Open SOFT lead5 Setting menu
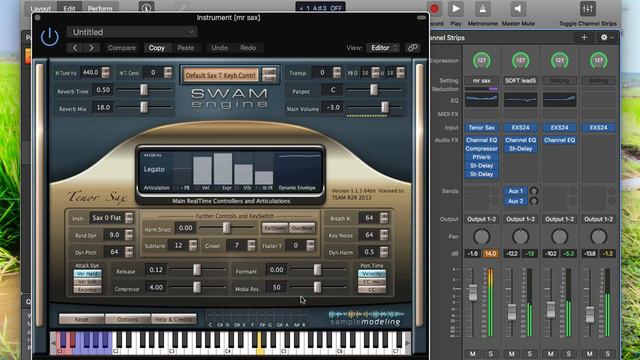640x360 pixels. [x=520, y=80]
